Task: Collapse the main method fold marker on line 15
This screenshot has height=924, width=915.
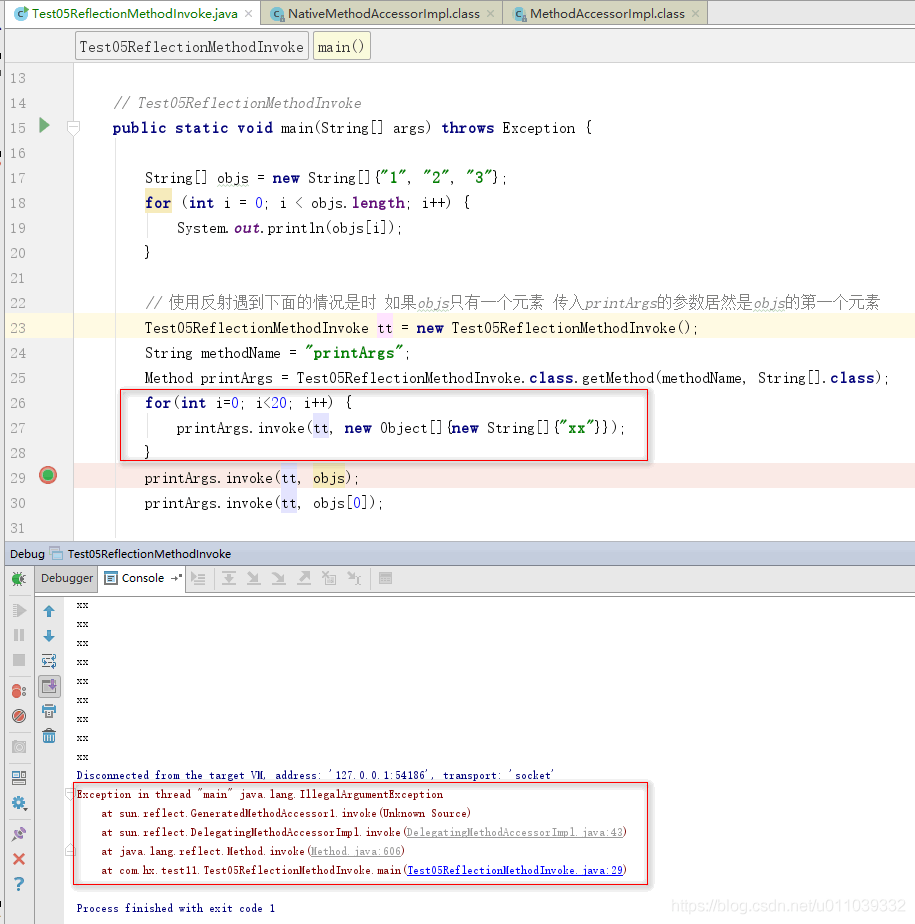Action: 73,127
